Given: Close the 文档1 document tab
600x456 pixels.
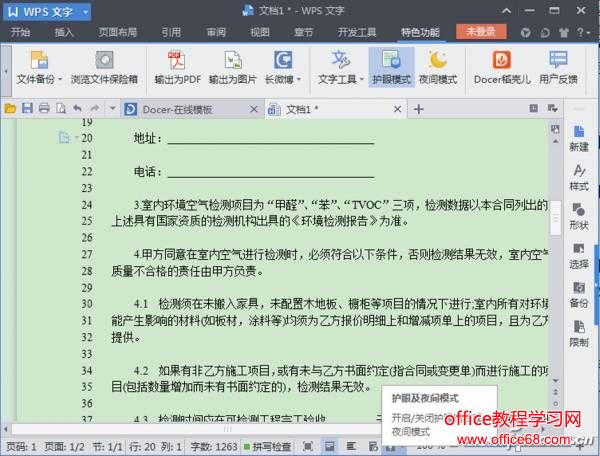Looking at the screenshot, I should click(x=398, y=109).
